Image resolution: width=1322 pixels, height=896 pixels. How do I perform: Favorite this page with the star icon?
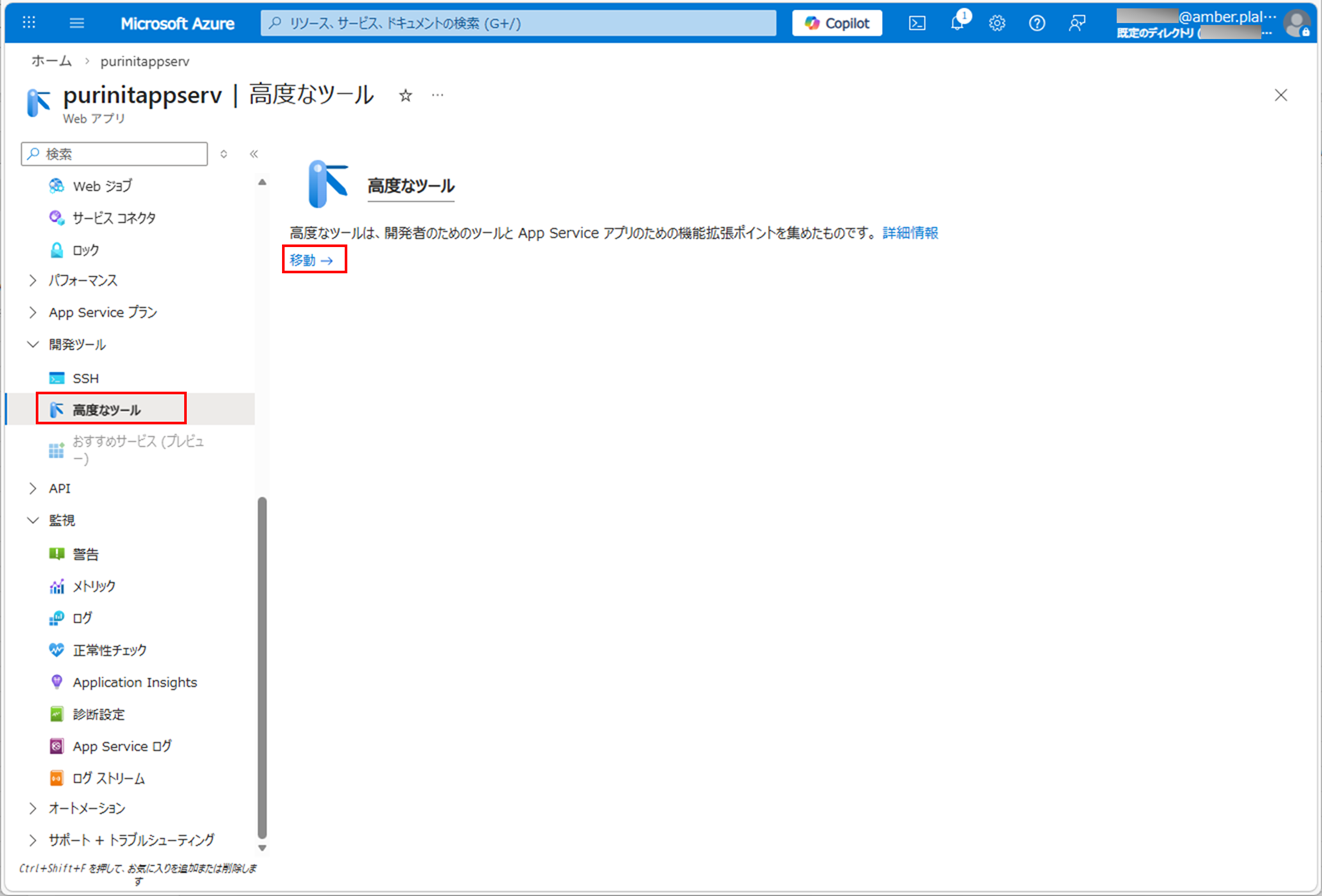pyautogui.click(x=405, y=96)
